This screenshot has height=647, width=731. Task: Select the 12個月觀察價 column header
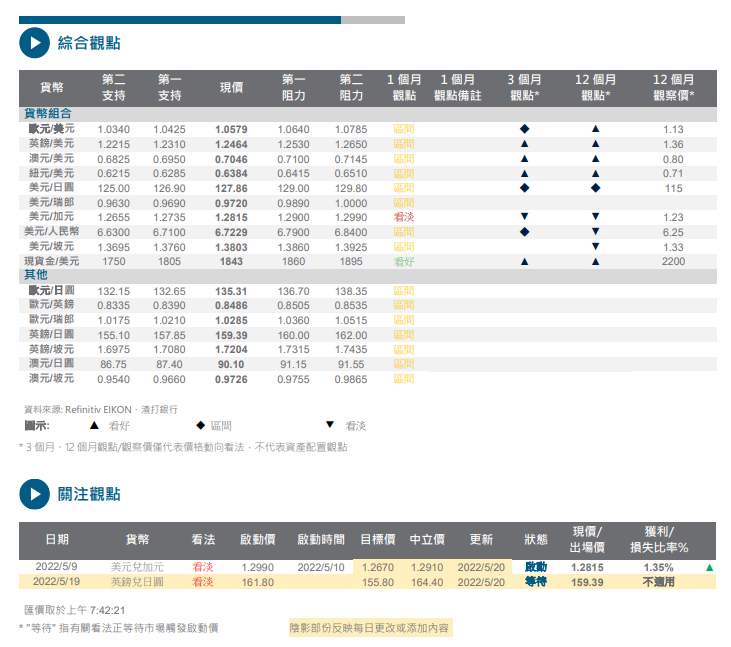pos(673,88)
